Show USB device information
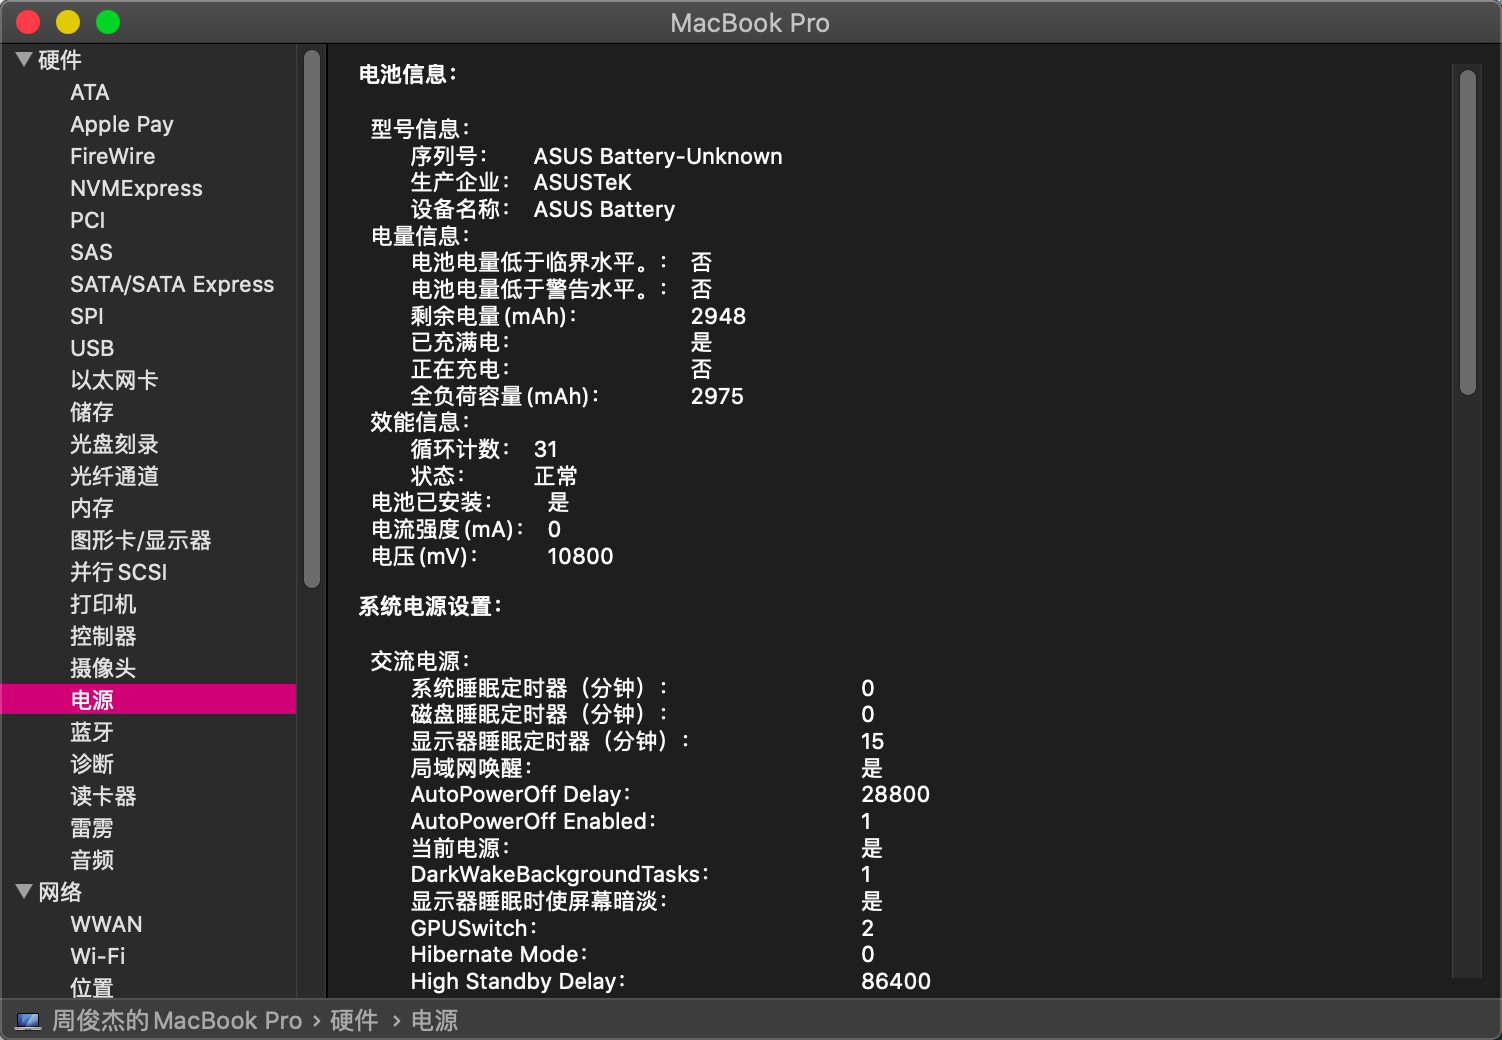The width and height of the screenshot is (1502, 1040). coord(92,348)
